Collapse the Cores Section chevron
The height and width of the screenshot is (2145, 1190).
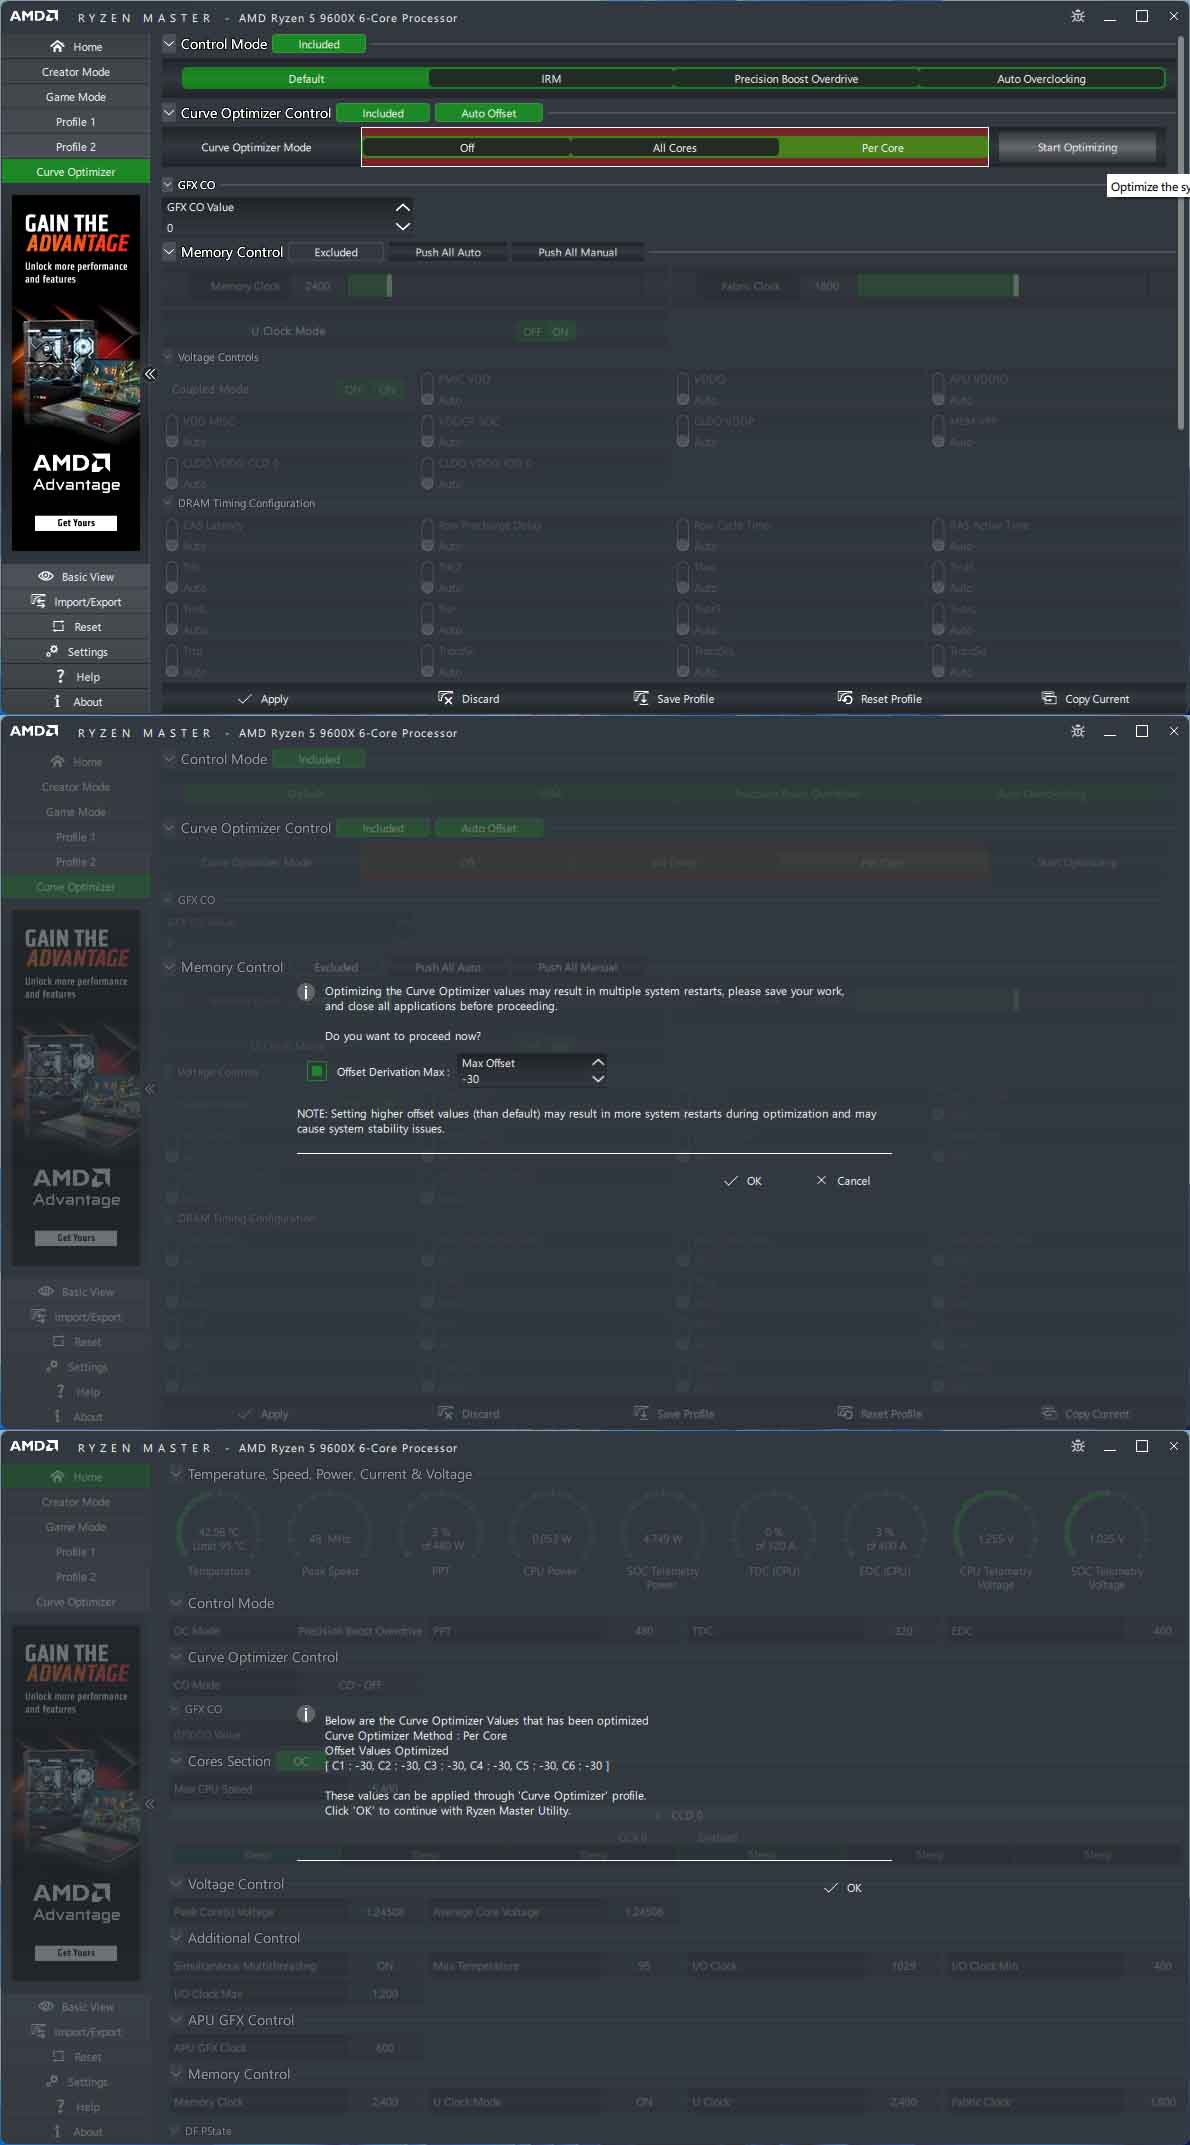click(x=176, y=1760)
